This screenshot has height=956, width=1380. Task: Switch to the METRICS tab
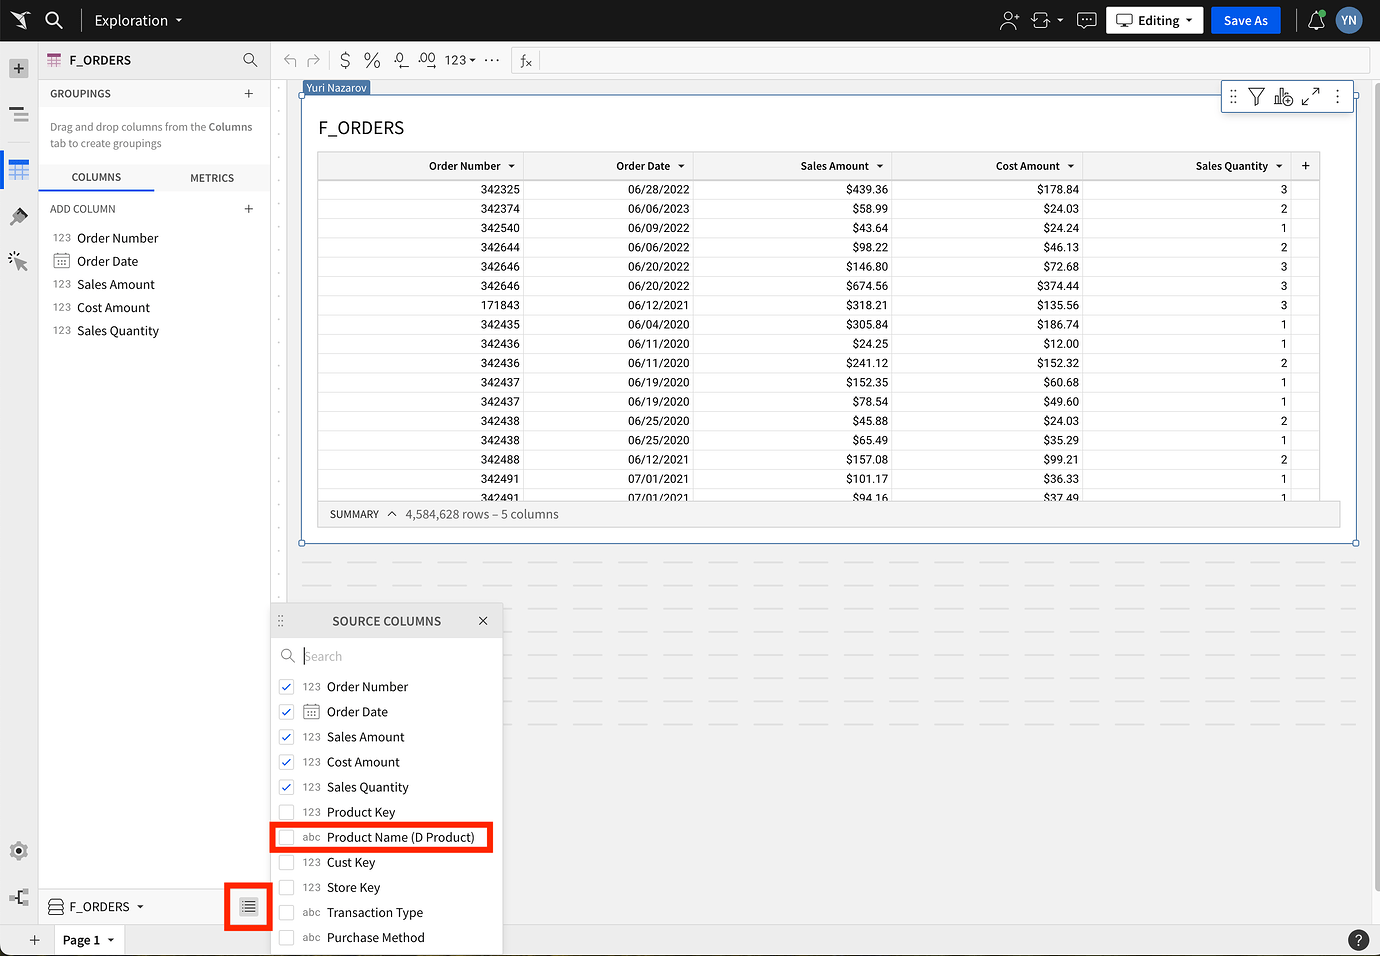point(212,177)
